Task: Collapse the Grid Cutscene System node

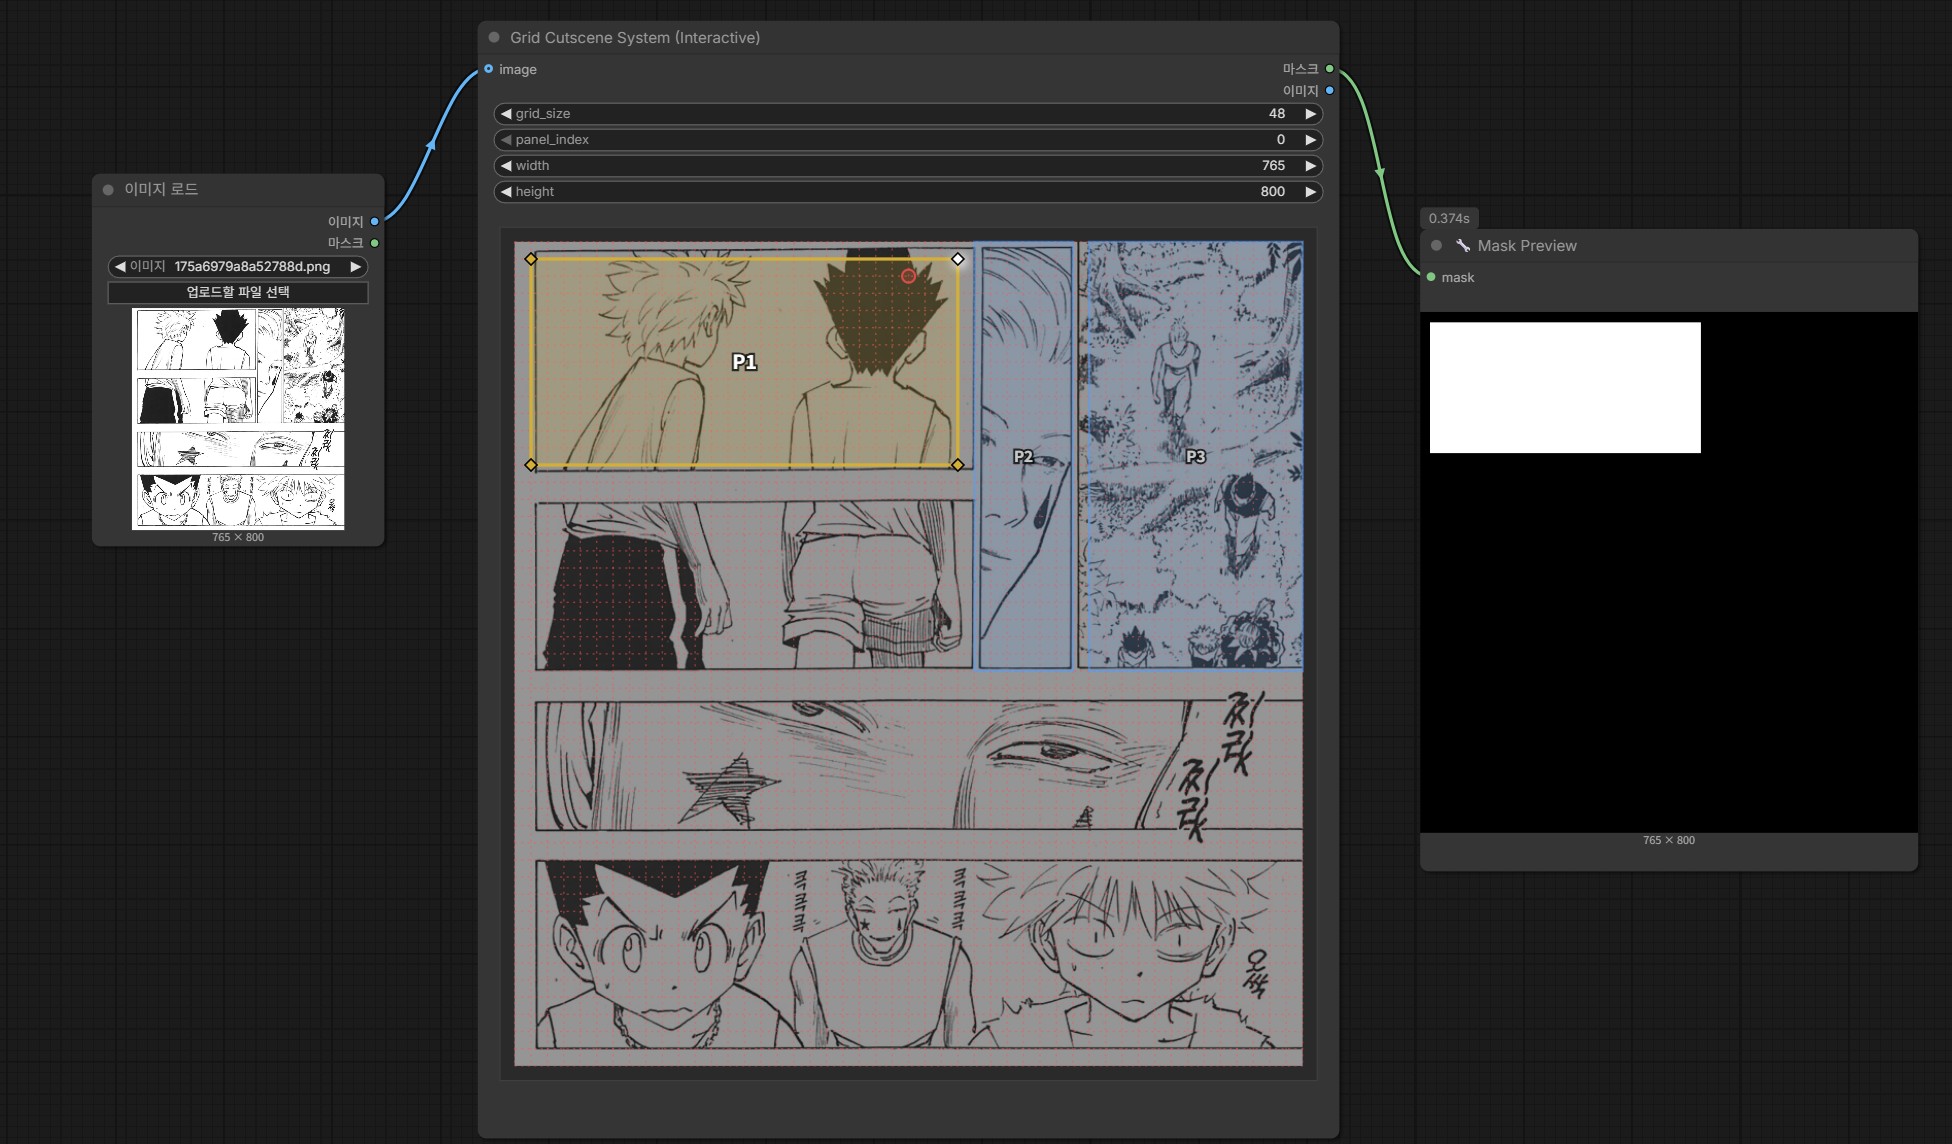Action: click(494, 38)
